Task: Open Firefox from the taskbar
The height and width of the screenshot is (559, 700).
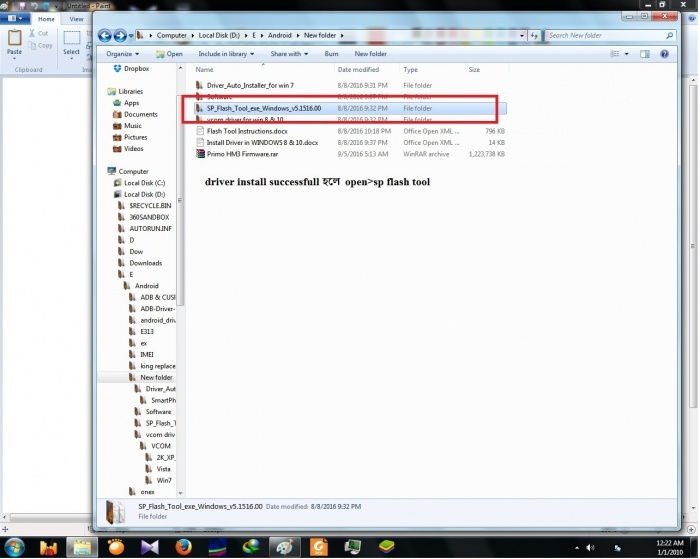Action: pos(183,547)
